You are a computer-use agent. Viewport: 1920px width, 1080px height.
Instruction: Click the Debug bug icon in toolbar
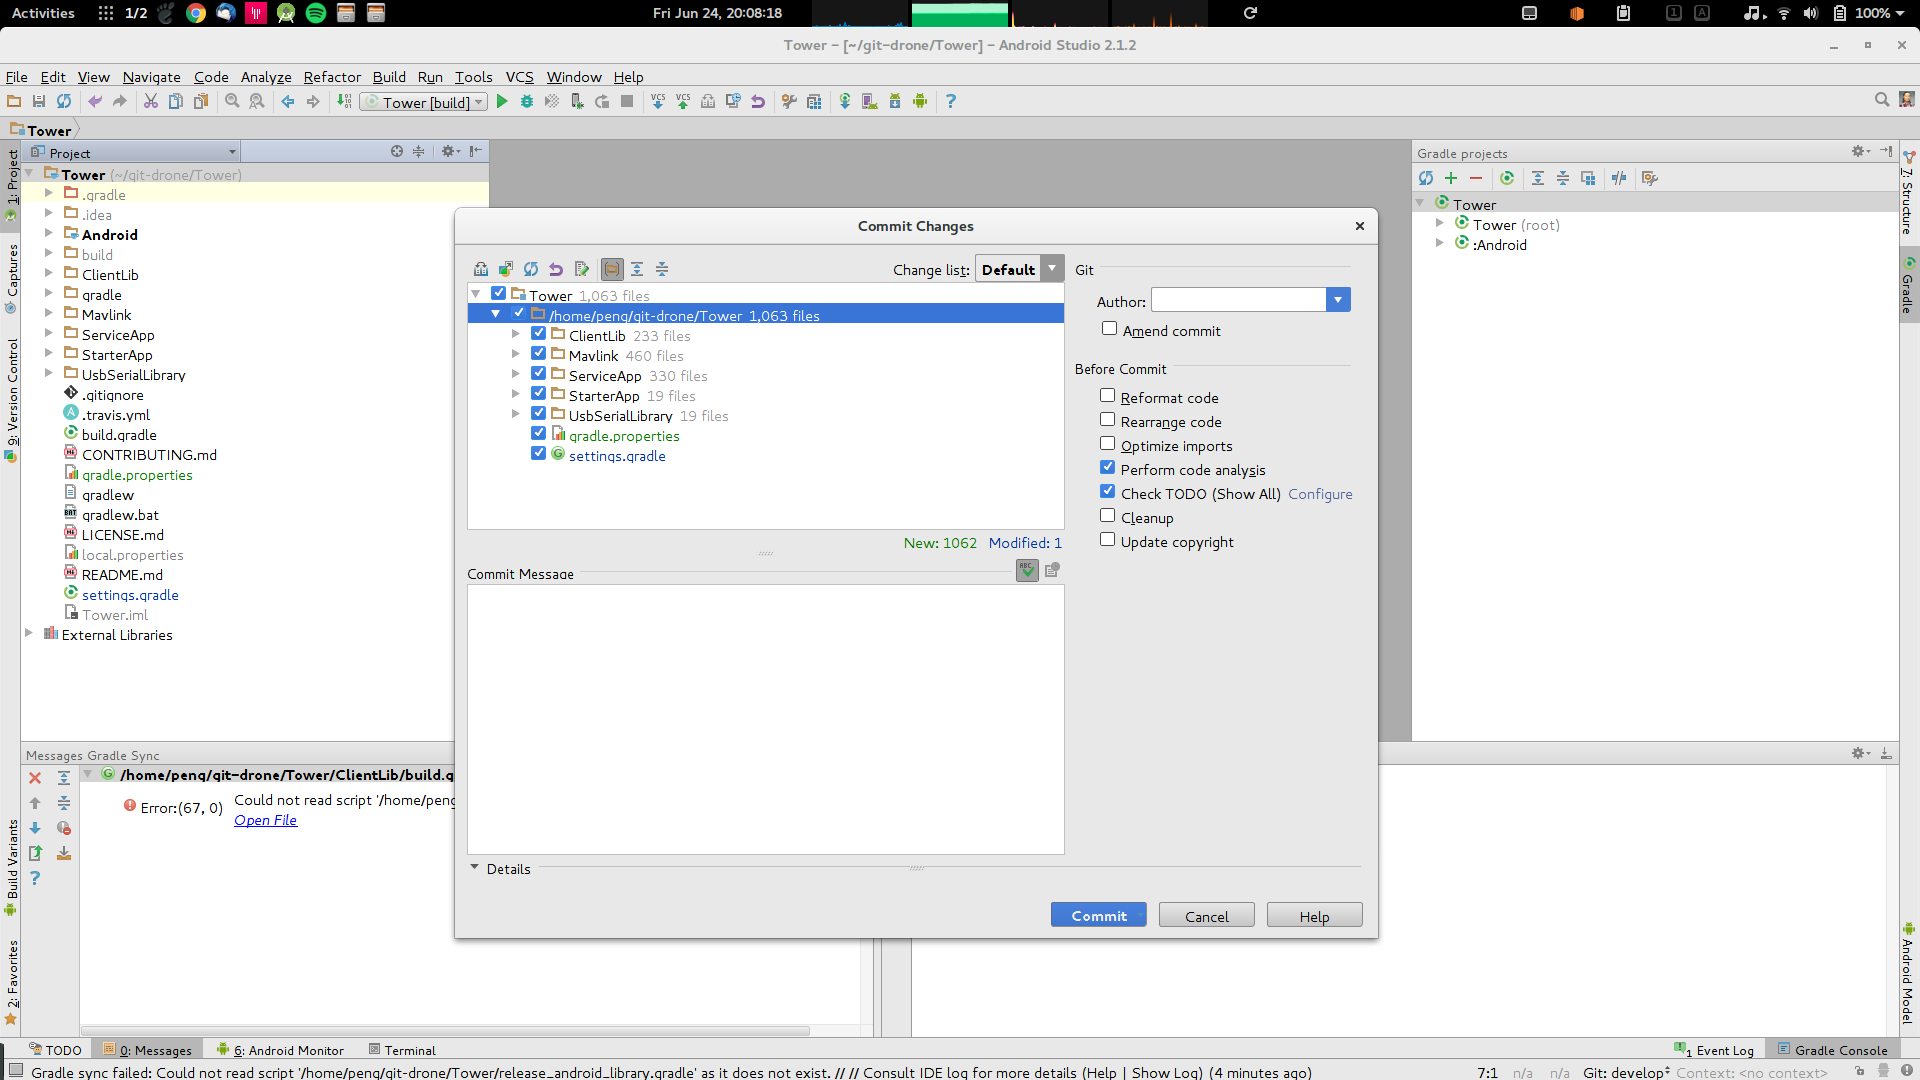tap(527, 101)
